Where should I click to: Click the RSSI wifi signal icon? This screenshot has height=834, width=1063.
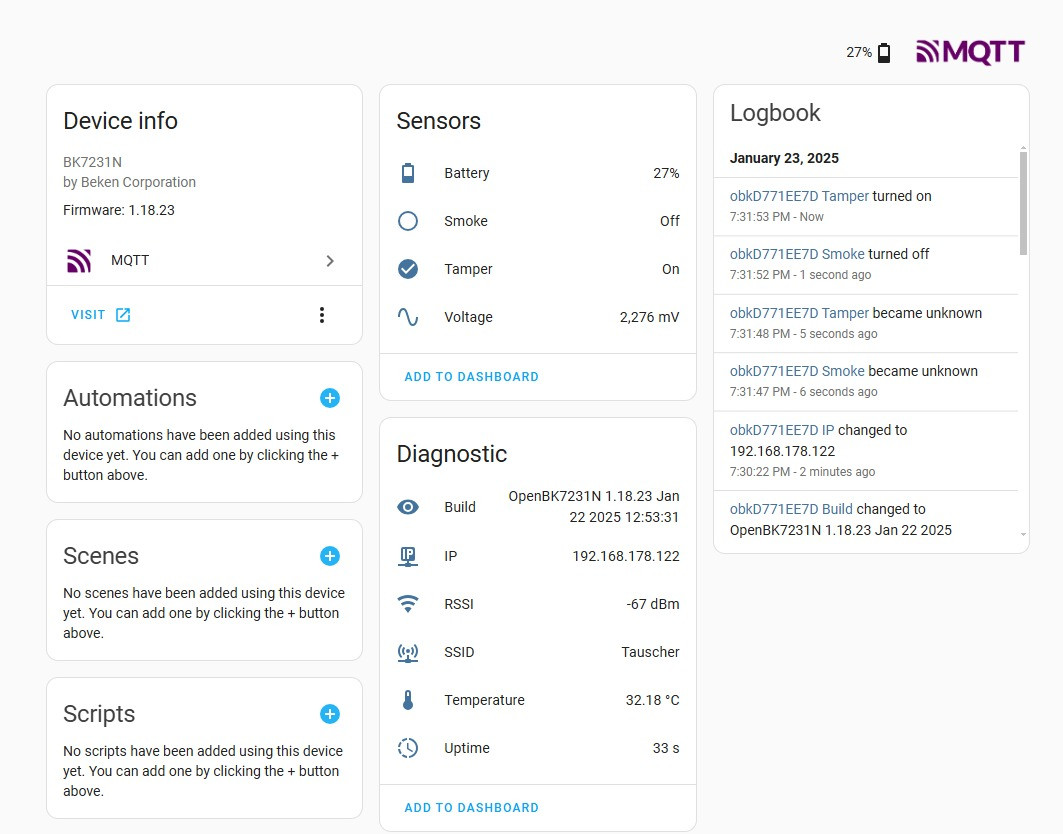tap(408, 604)
